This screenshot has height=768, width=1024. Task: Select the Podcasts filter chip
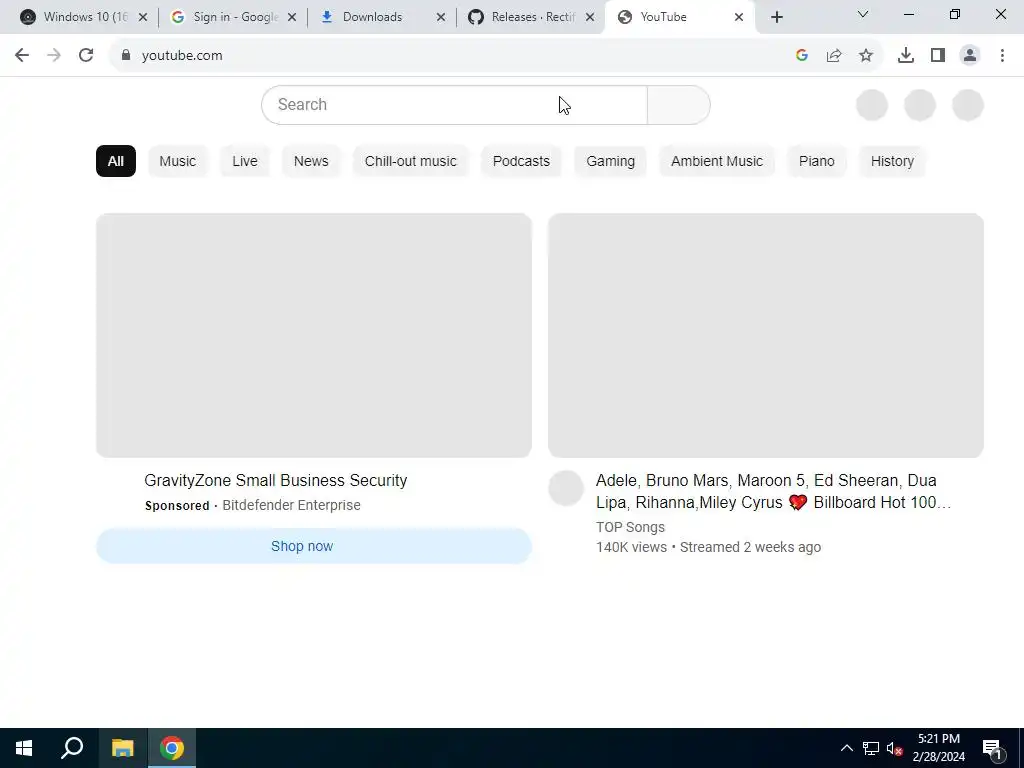[x=521, y=161]
